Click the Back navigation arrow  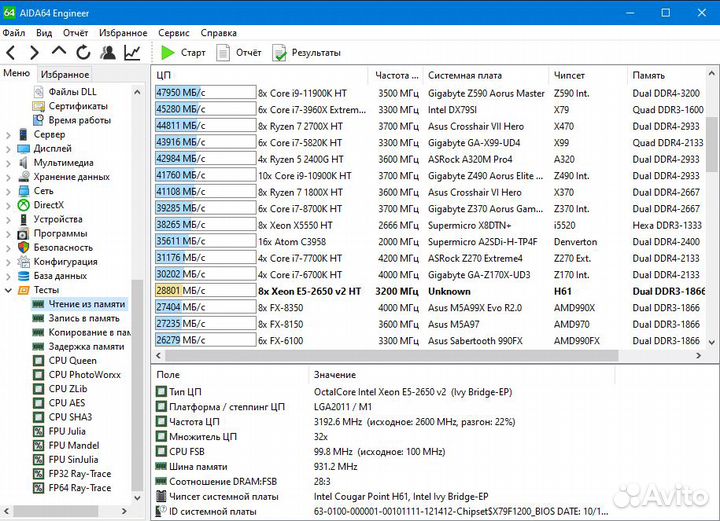click(x=11, y=53)
